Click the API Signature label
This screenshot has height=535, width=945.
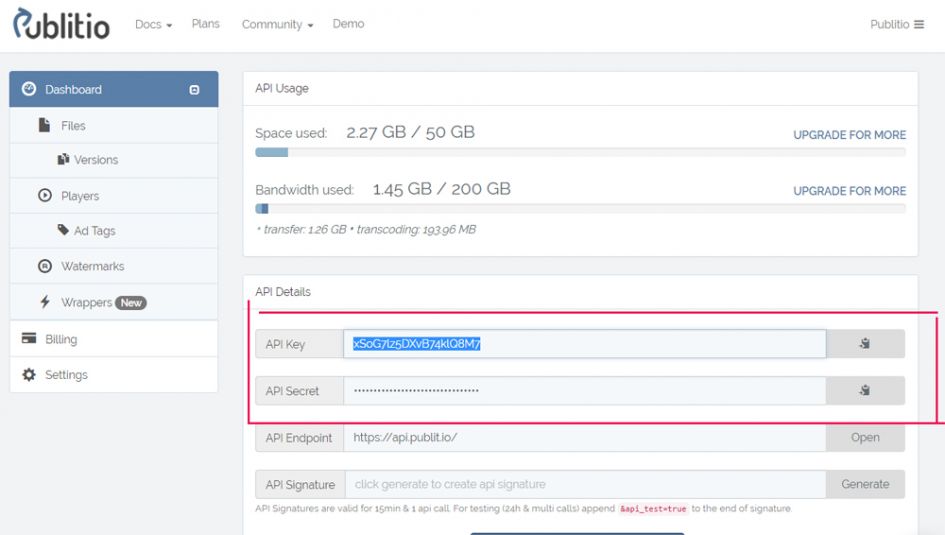point(300,485)
